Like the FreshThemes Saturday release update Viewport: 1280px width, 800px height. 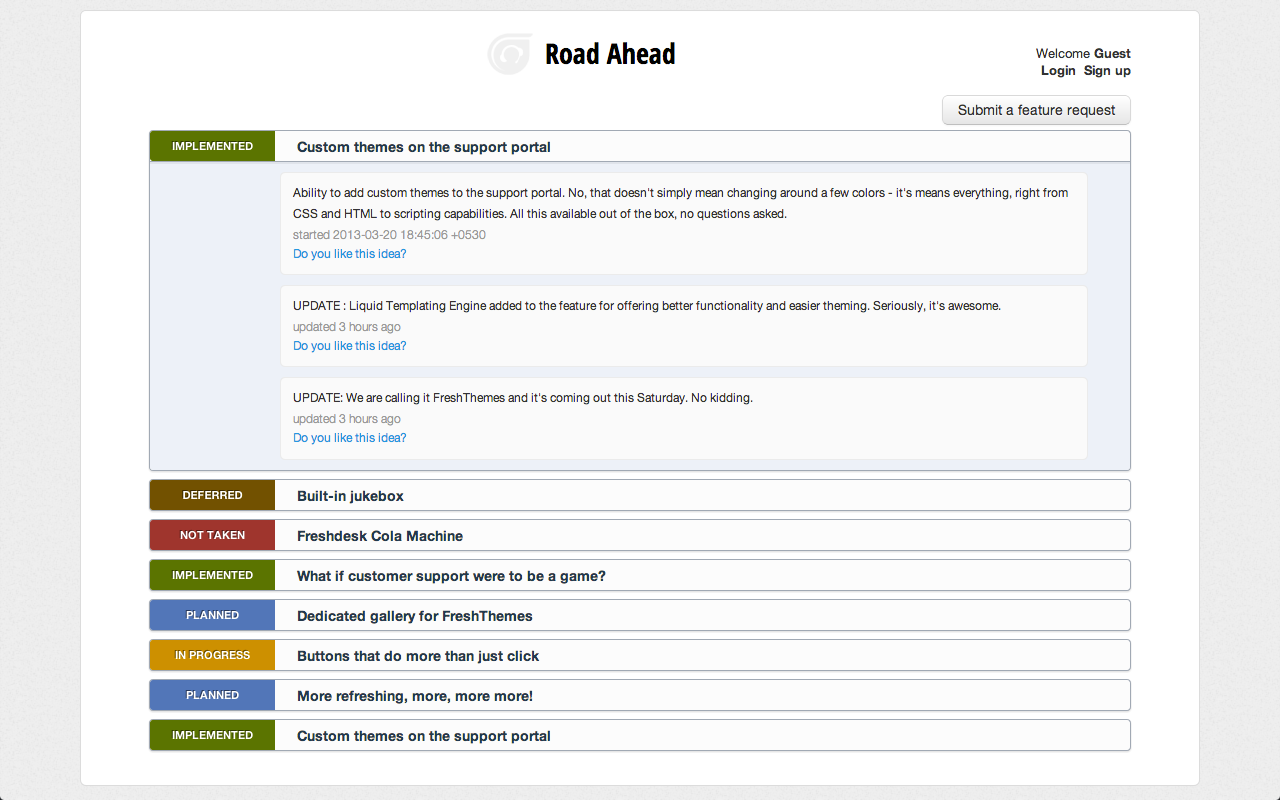(349, 438)
